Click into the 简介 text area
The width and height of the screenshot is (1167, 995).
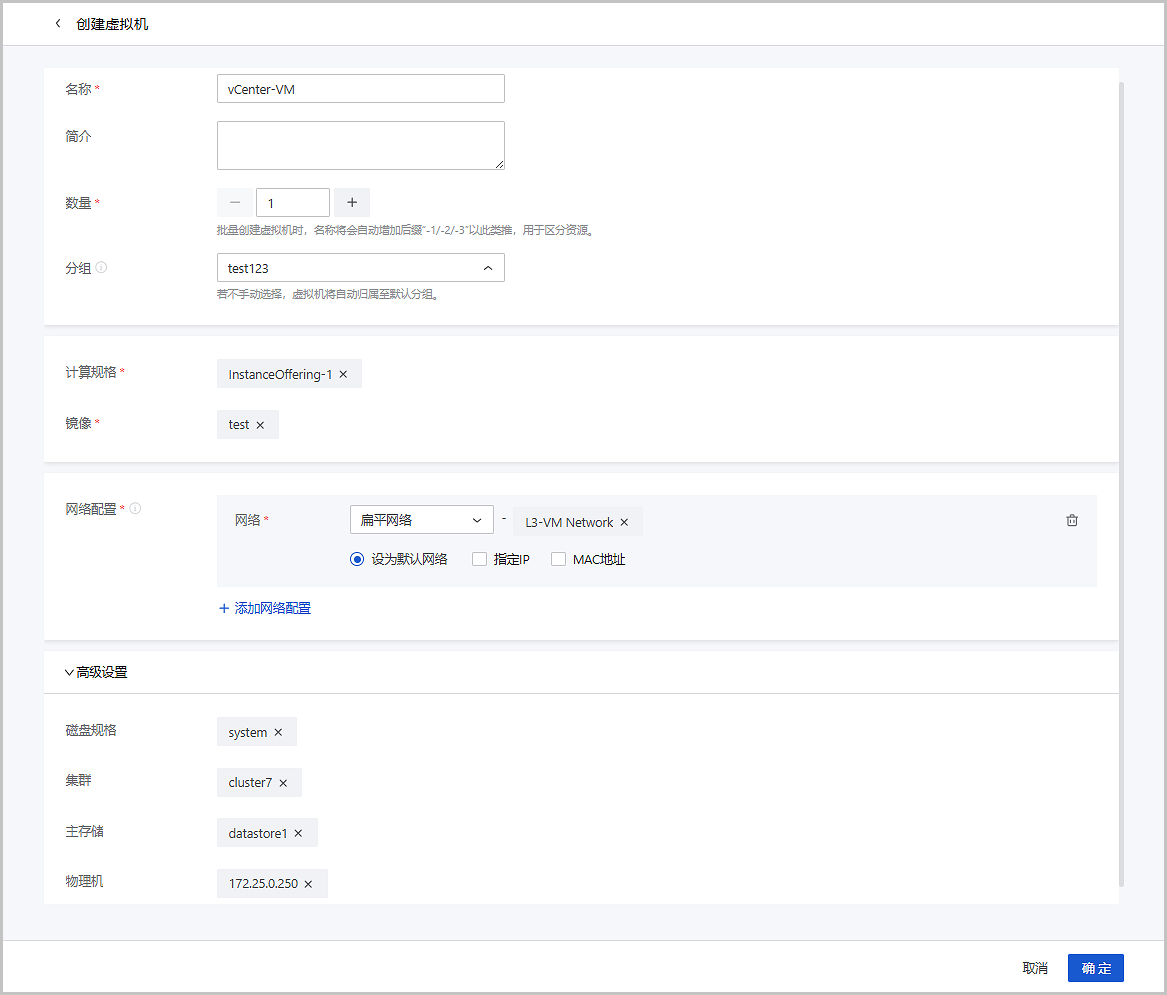(361, 145)
